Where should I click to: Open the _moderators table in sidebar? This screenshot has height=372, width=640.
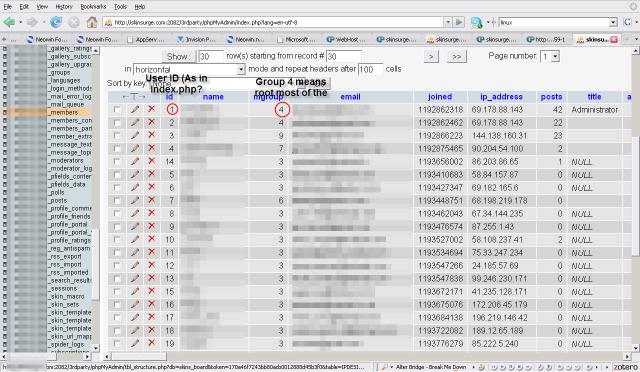click(66, 160)
